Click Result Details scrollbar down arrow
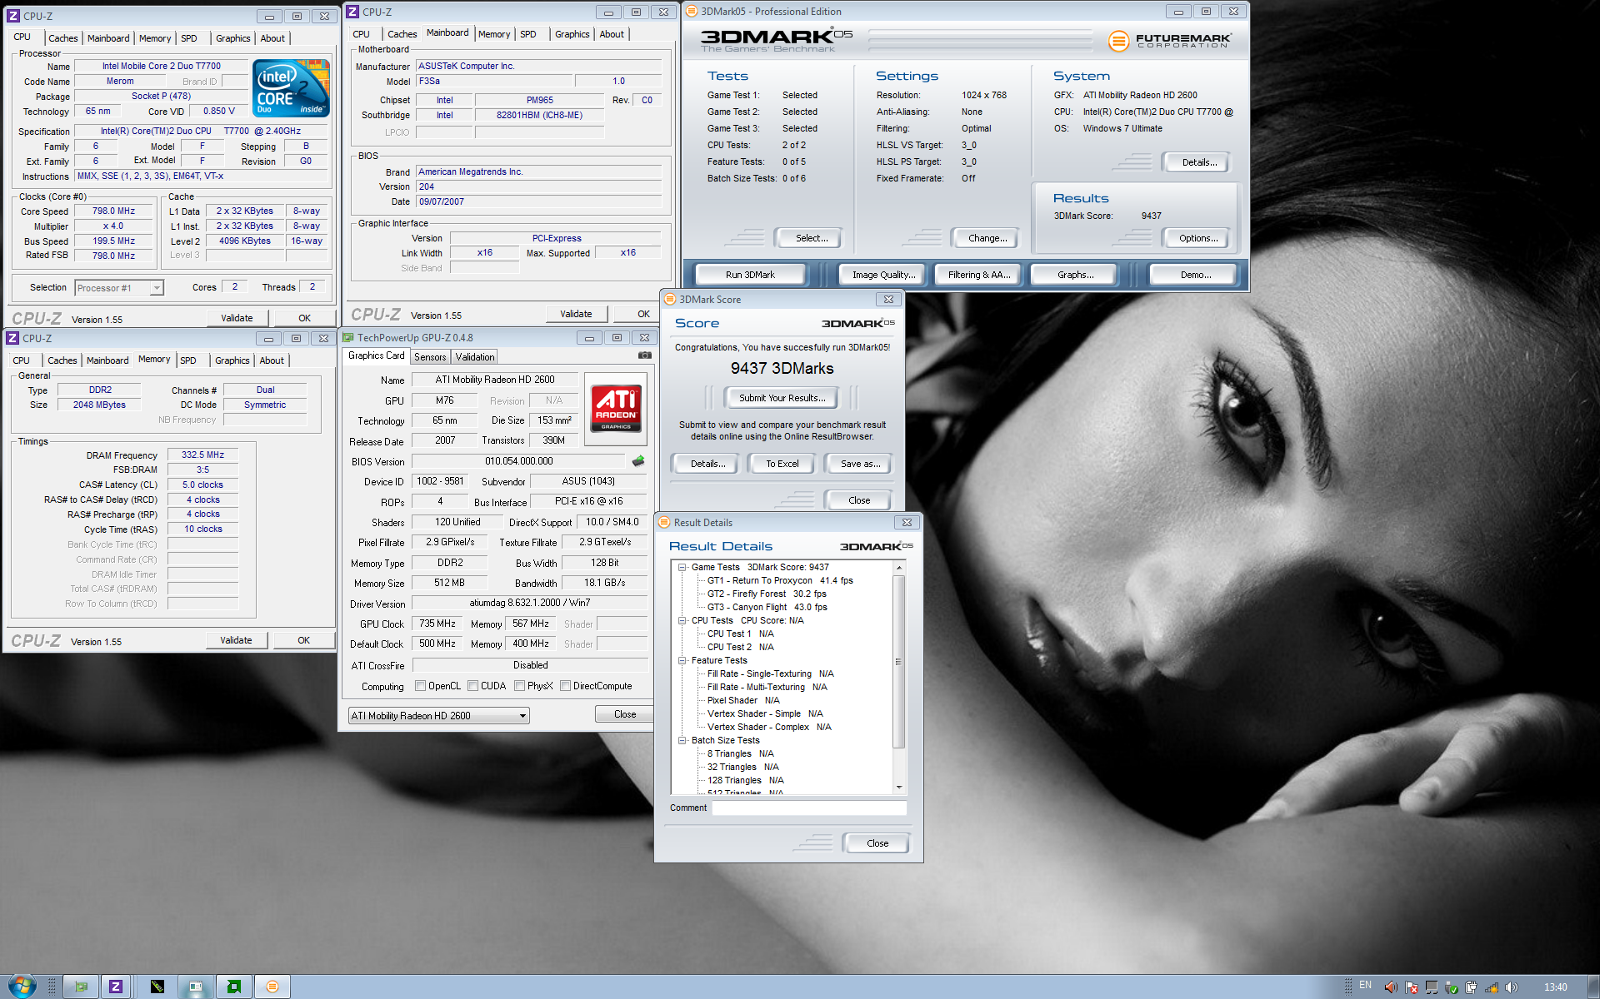1600x999 pixels. point(899,788)
